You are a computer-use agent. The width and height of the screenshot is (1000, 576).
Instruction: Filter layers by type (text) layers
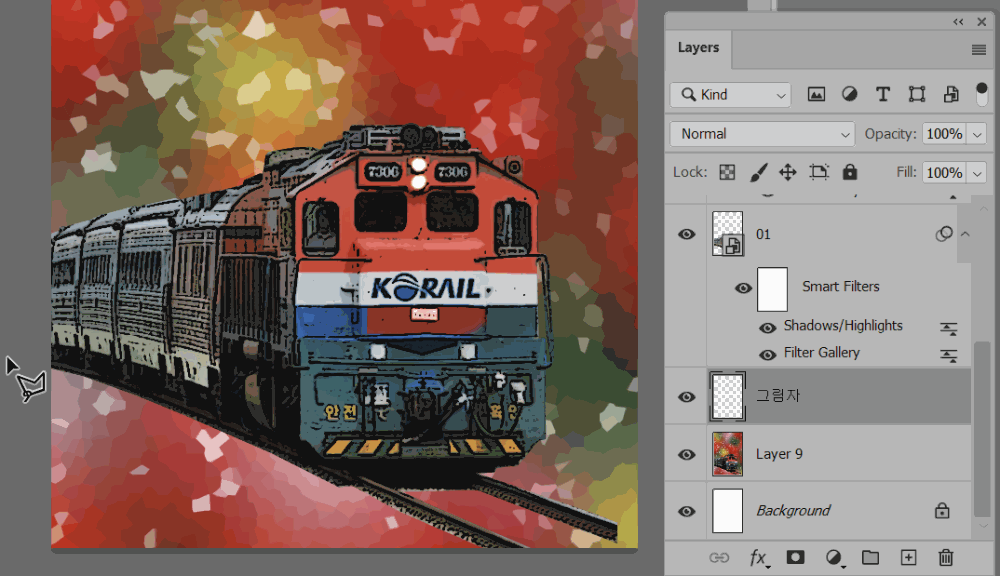coord(883,94)
